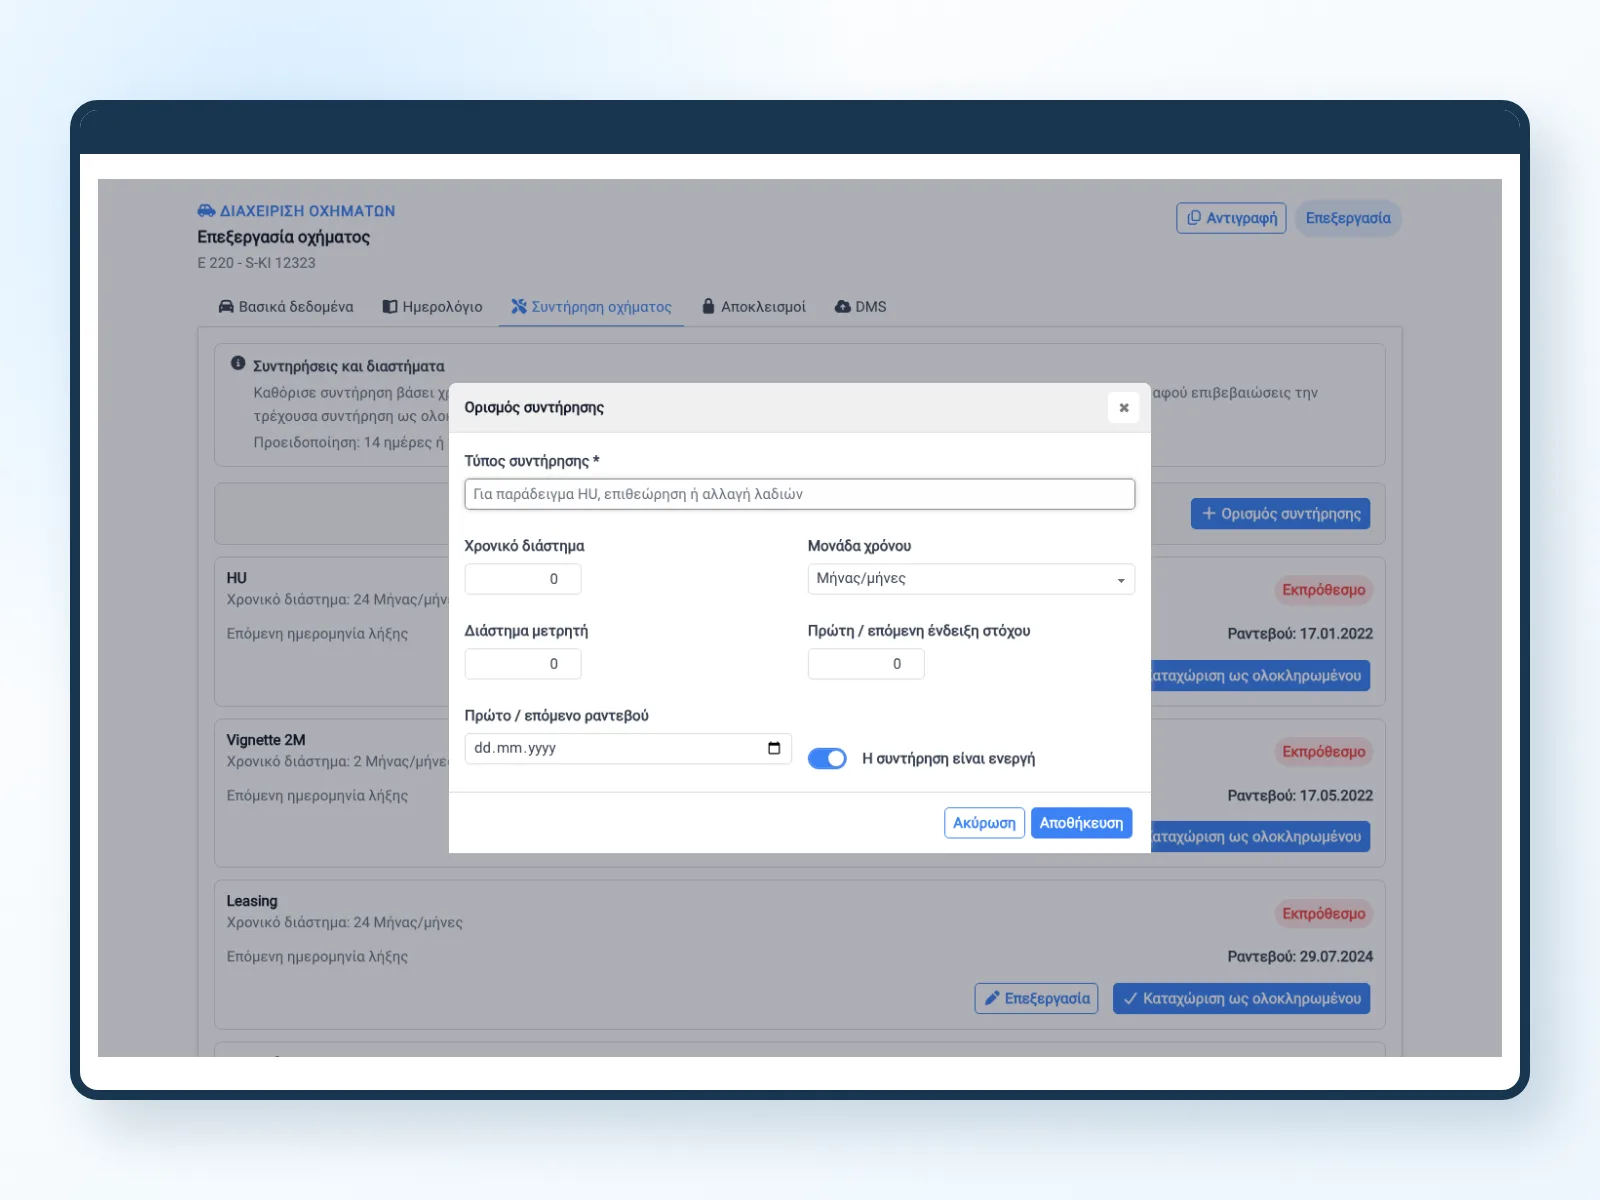The image size is (1600, 1200).
Task: Mark Leasing maintenance as completed
Action: pyautogui.click(x=1242, y=998)
